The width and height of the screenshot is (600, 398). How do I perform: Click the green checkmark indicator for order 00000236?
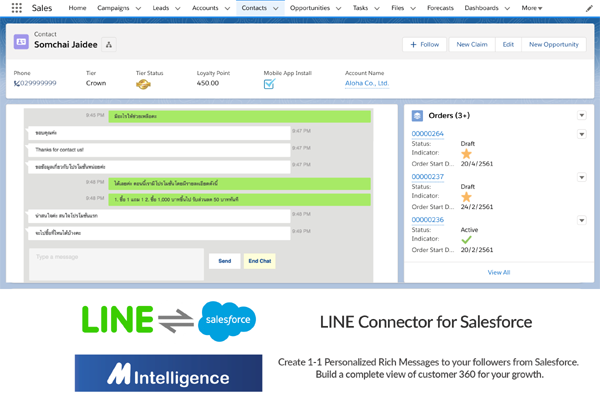(x=466, y=240)
